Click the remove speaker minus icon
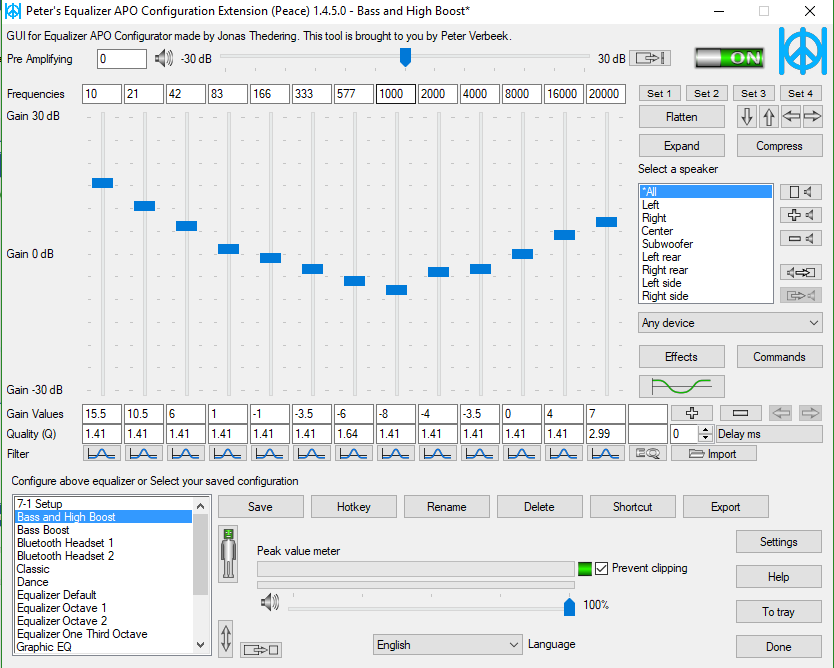This screenshot has height=668, width=834. (800, 238)
